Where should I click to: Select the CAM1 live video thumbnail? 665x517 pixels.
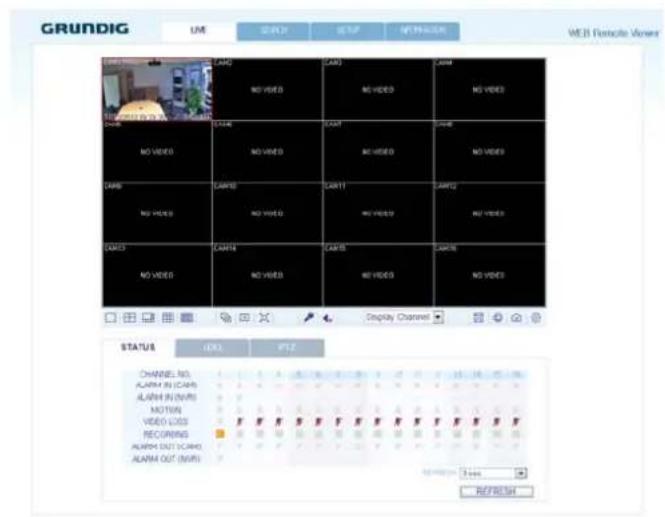pyautogui.click(x=157, y=89)
